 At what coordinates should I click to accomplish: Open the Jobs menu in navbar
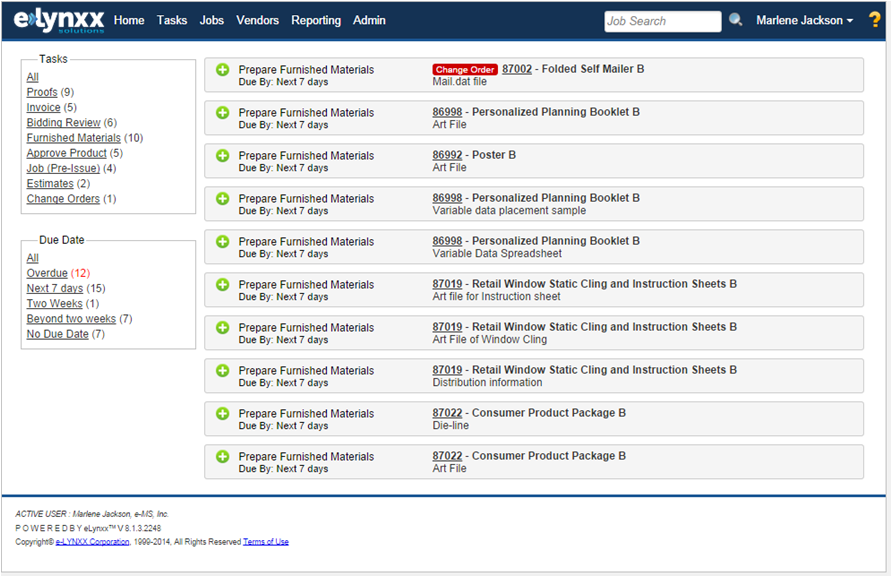(211, 21)
